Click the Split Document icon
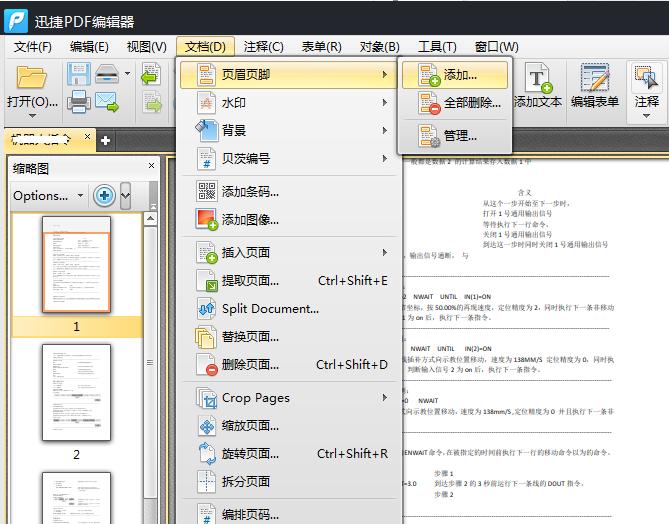This screenshot has width=669, height=524. 207,309
